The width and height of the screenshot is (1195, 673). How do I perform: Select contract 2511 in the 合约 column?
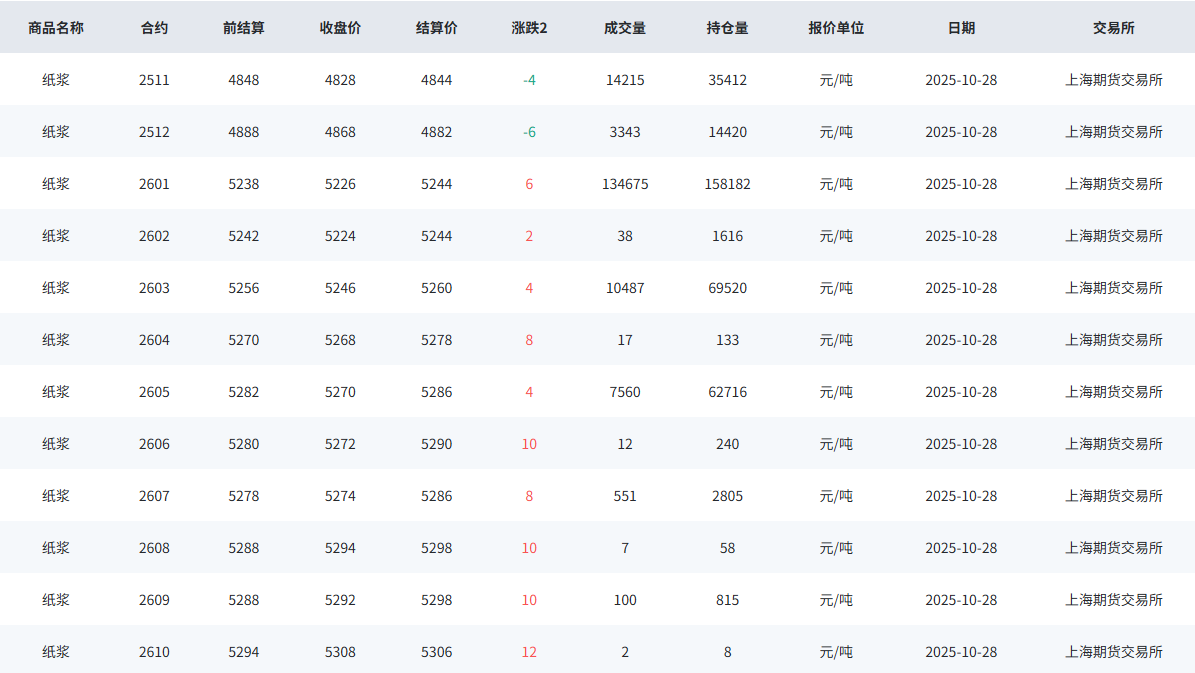pyautogui.click(x=154, y=80)
